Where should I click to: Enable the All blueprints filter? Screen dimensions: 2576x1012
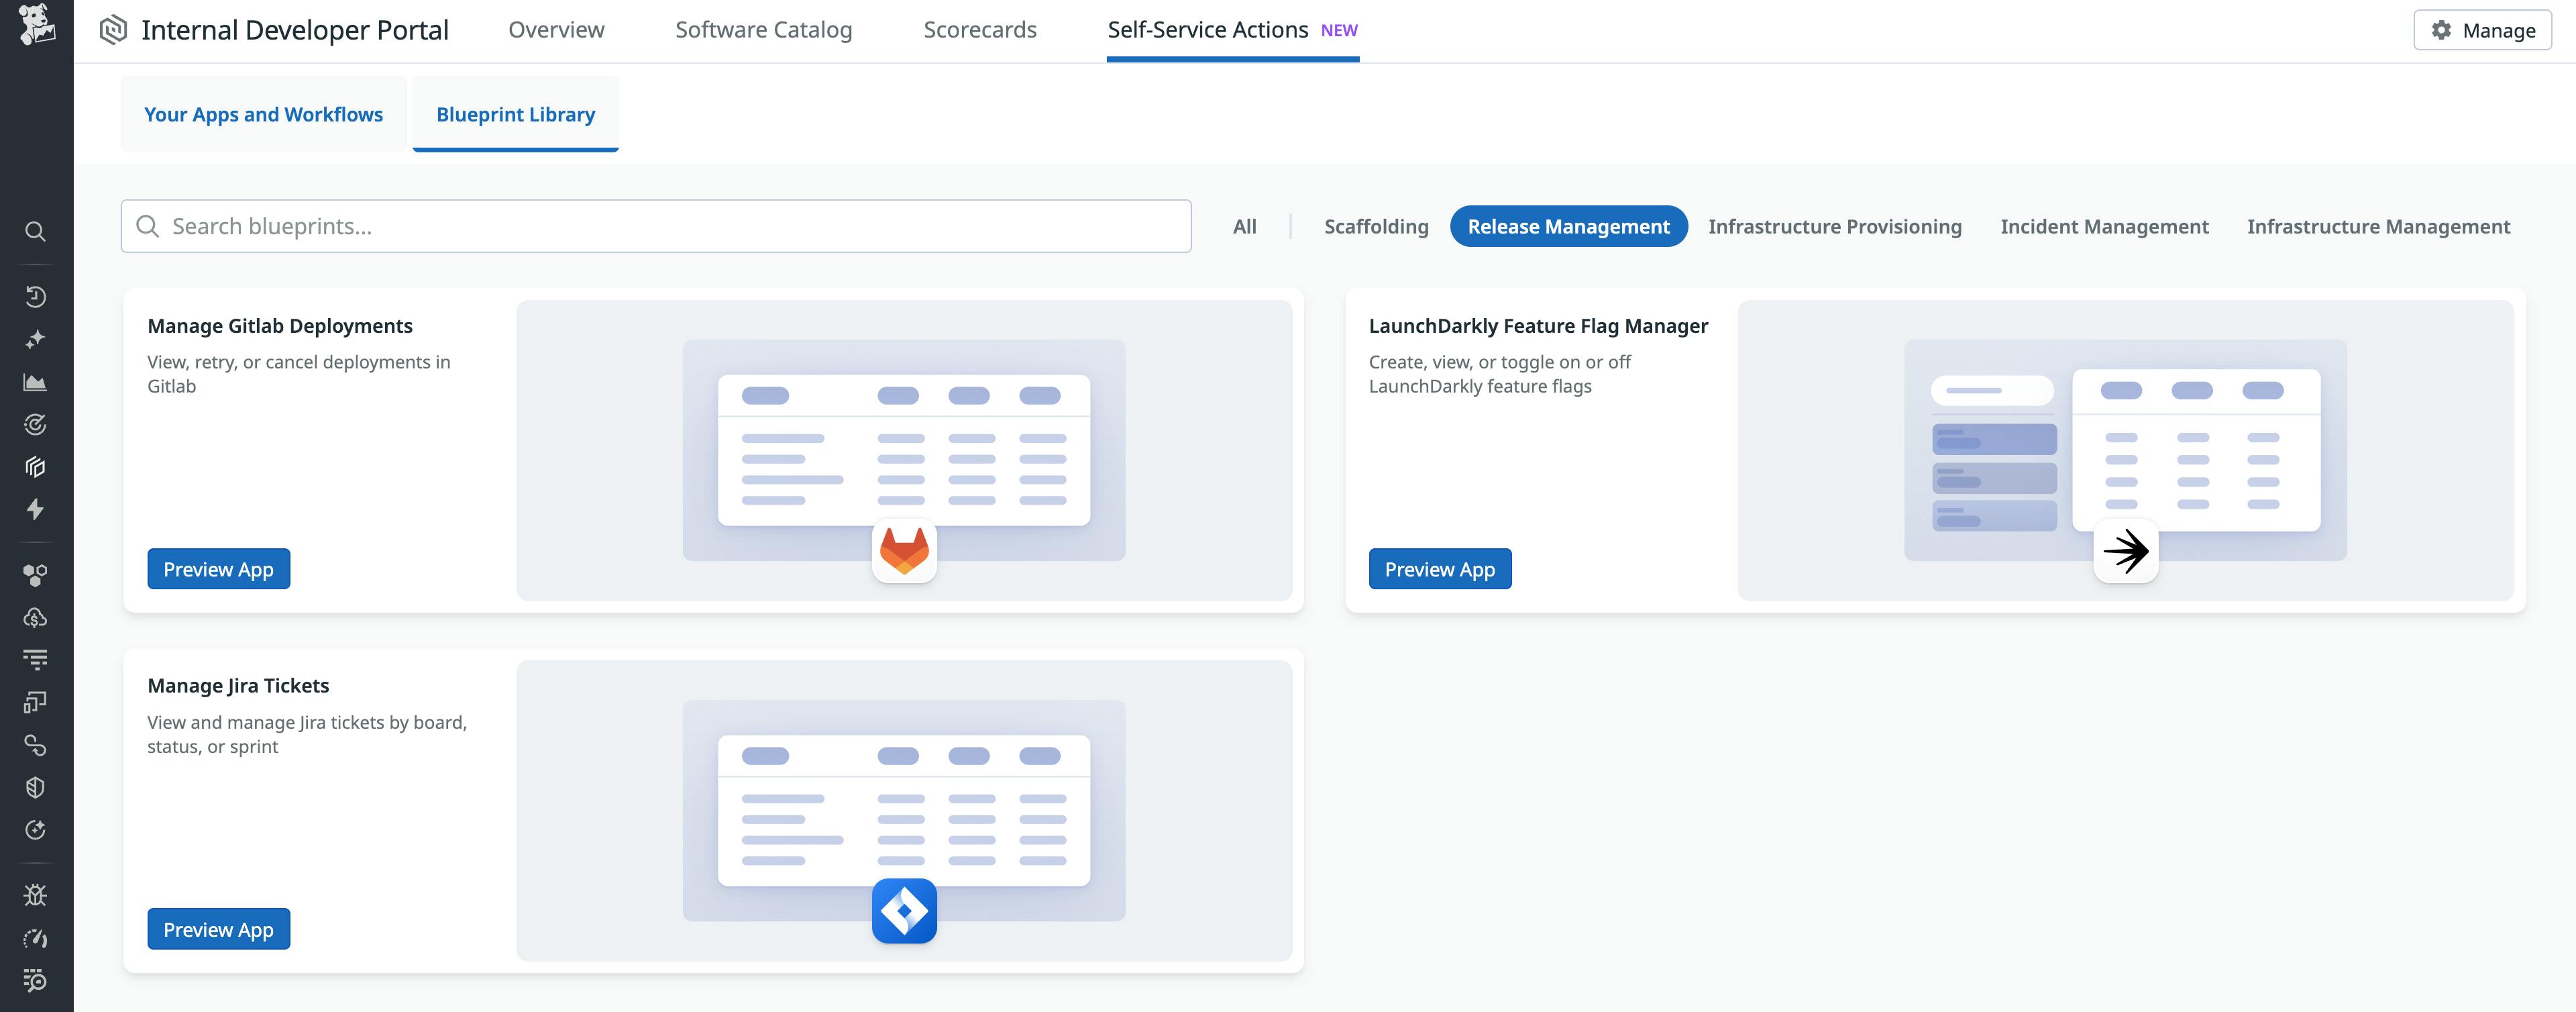pyautogui.click(x=1243, y=226)
